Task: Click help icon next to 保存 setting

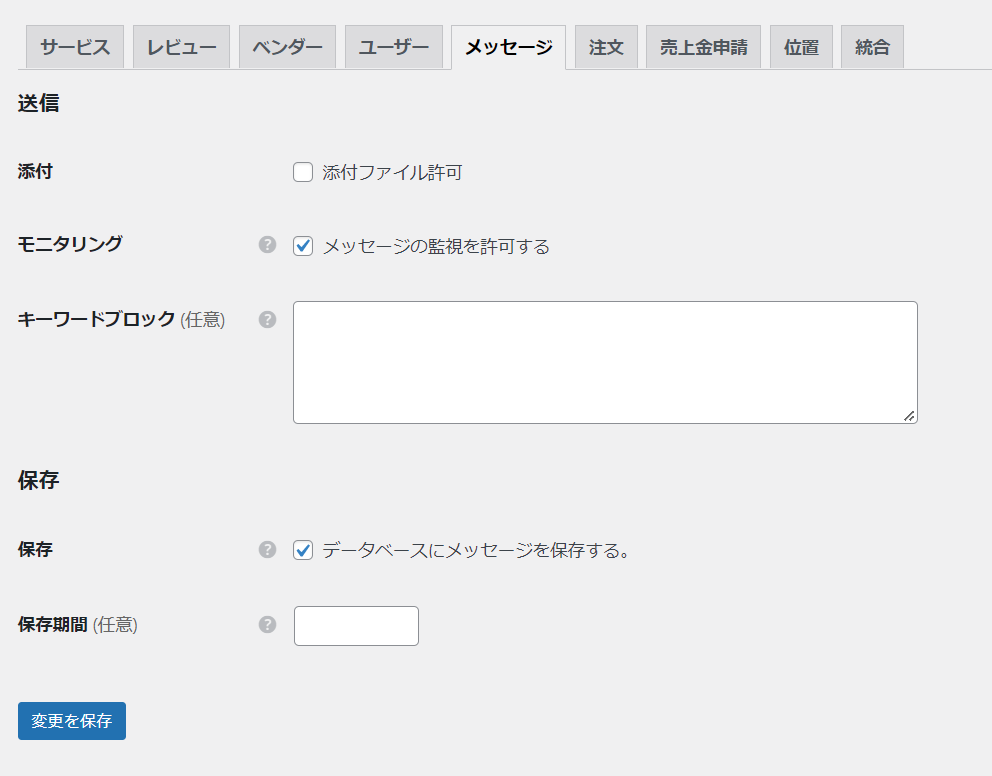Action: click(x=267, y=550)
